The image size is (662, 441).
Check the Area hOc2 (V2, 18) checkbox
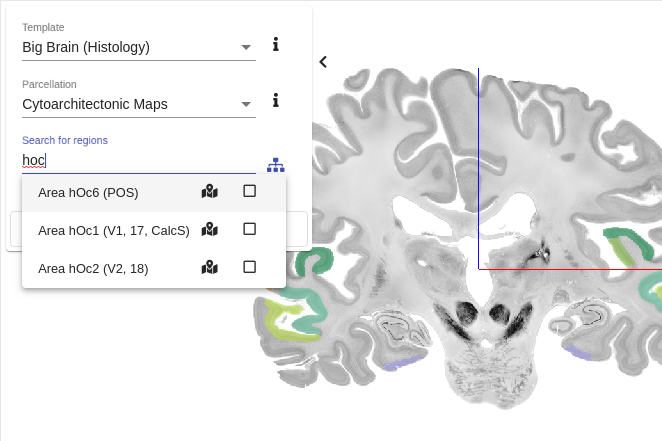(x=250, y=267)
